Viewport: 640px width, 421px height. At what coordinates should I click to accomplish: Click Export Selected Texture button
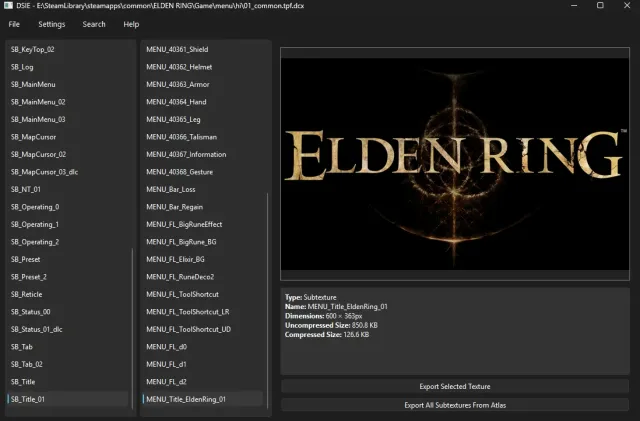[x=455, y=386]
